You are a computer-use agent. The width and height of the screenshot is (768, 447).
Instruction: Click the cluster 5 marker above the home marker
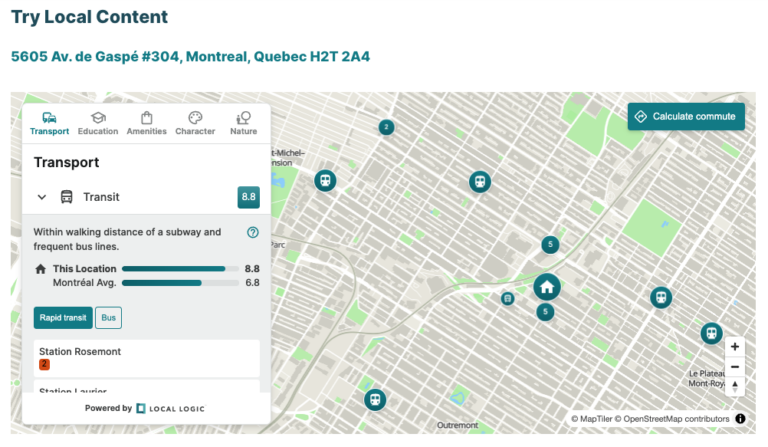[550, 244]
